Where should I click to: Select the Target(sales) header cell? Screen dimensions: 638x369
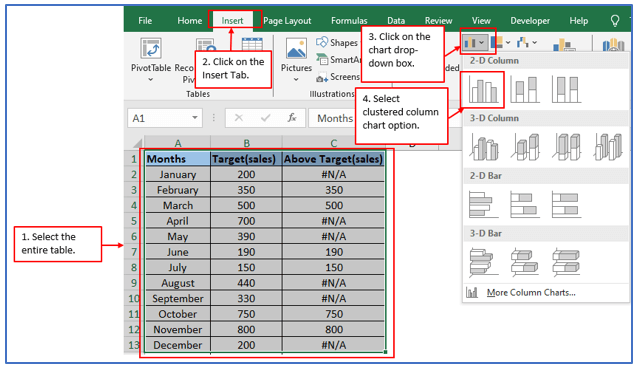pos(246,159)
